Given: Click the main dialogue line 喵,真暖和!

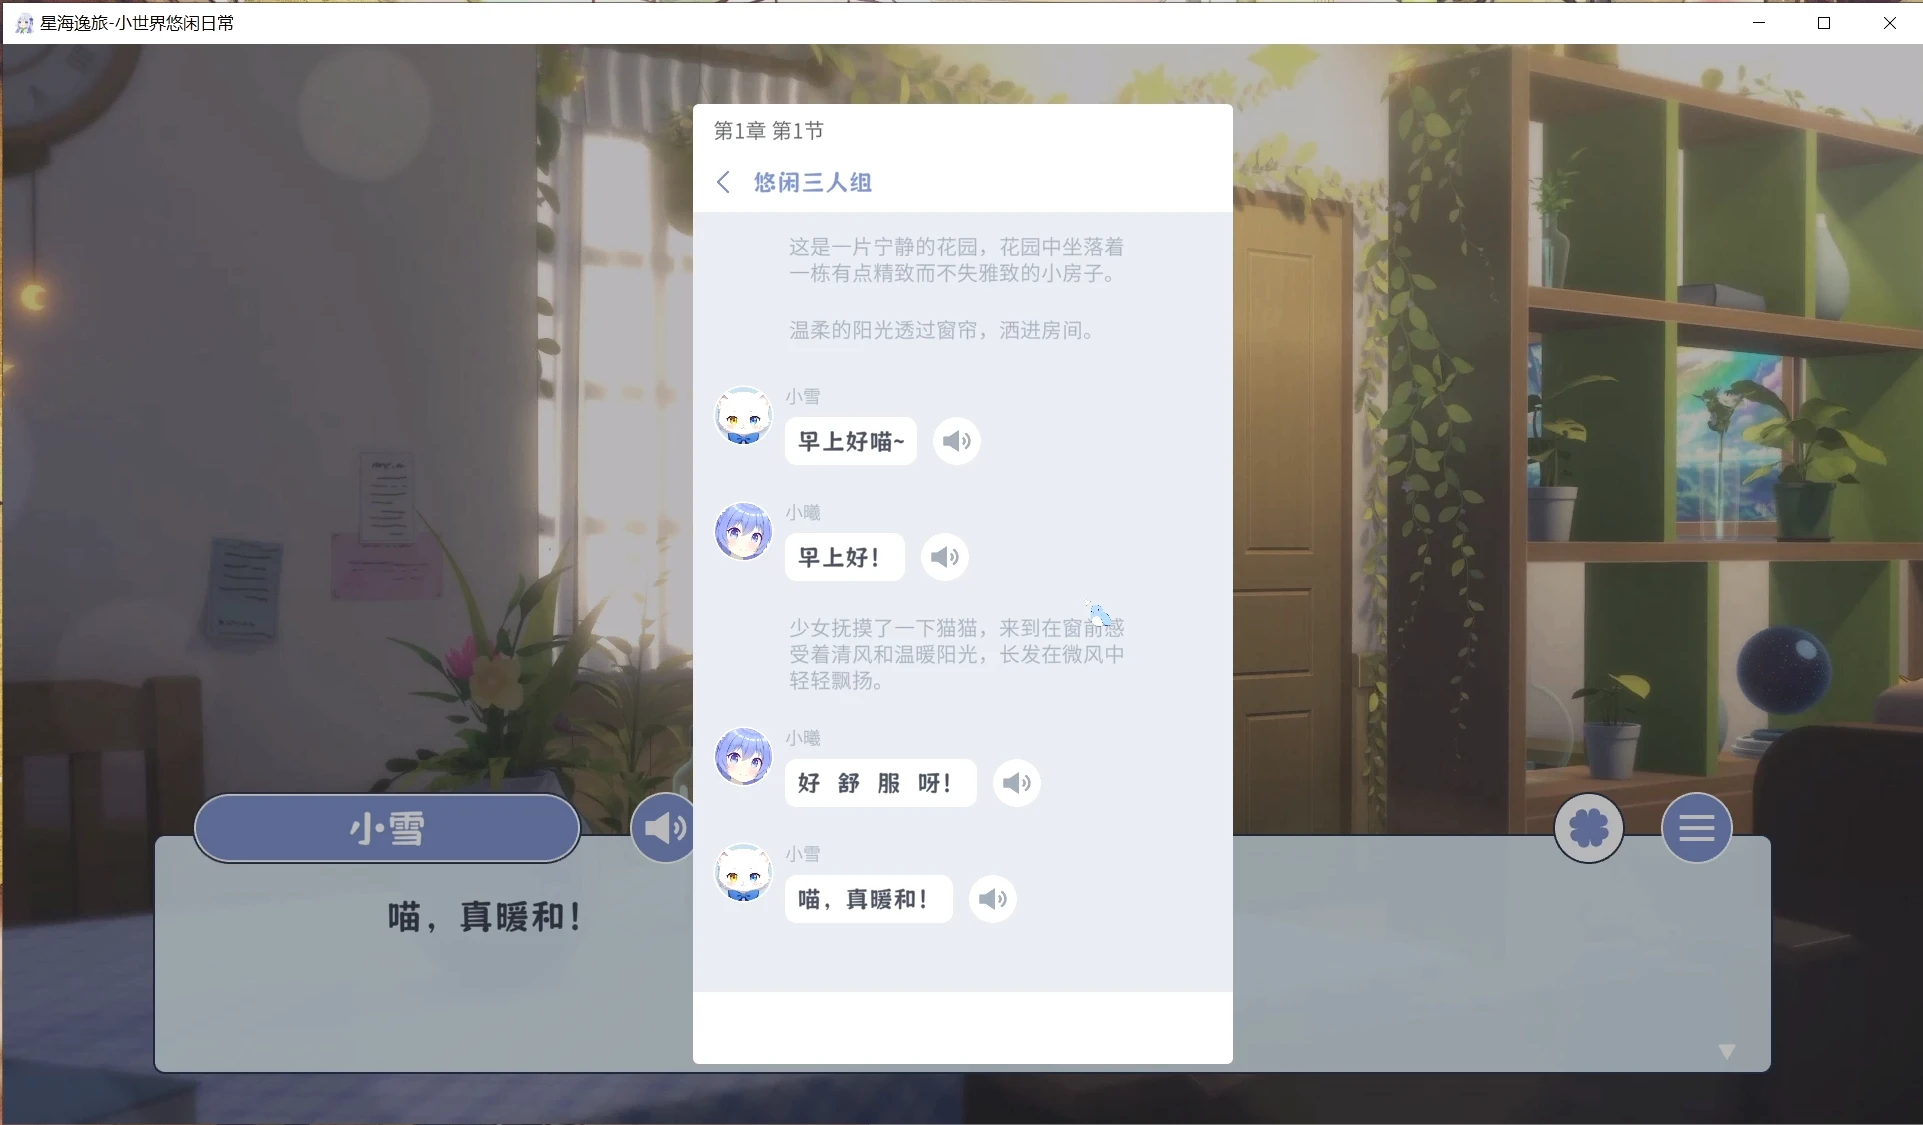Looking at the screenshot, I should coord(485,916).
